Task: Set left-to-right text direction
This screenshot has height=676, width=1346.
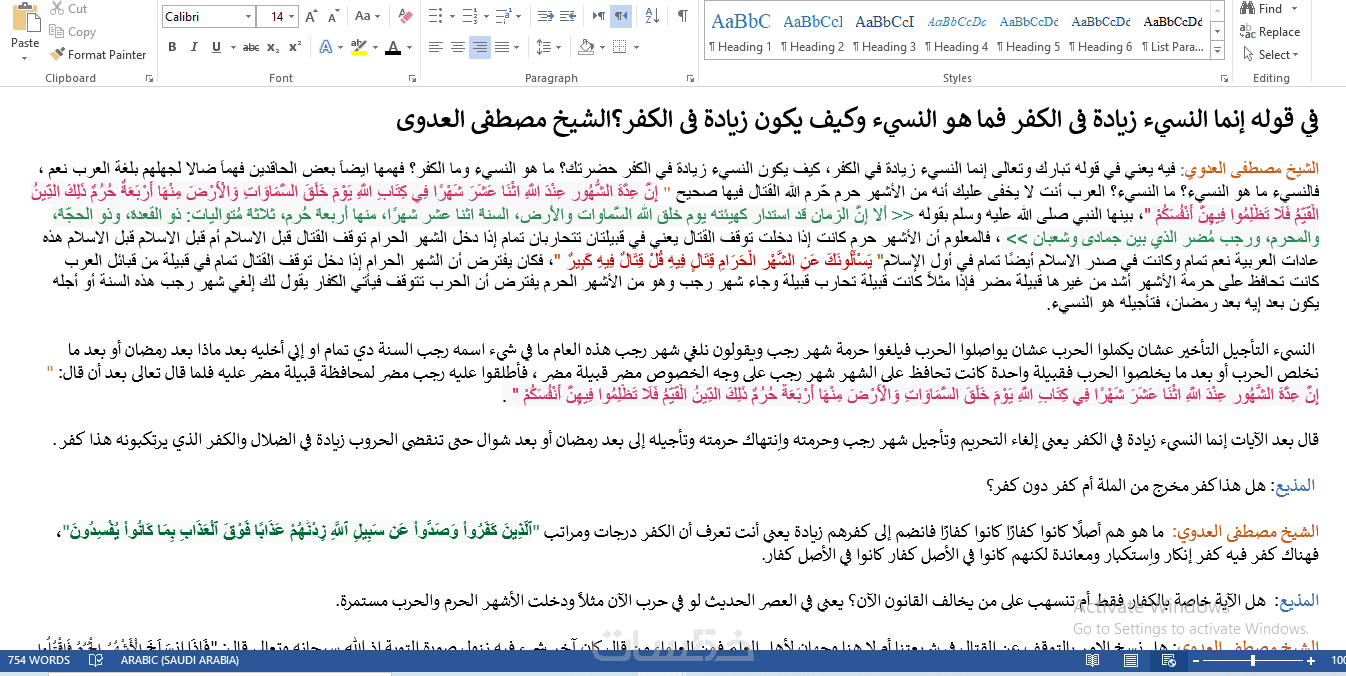Action: tap(598, 17)
